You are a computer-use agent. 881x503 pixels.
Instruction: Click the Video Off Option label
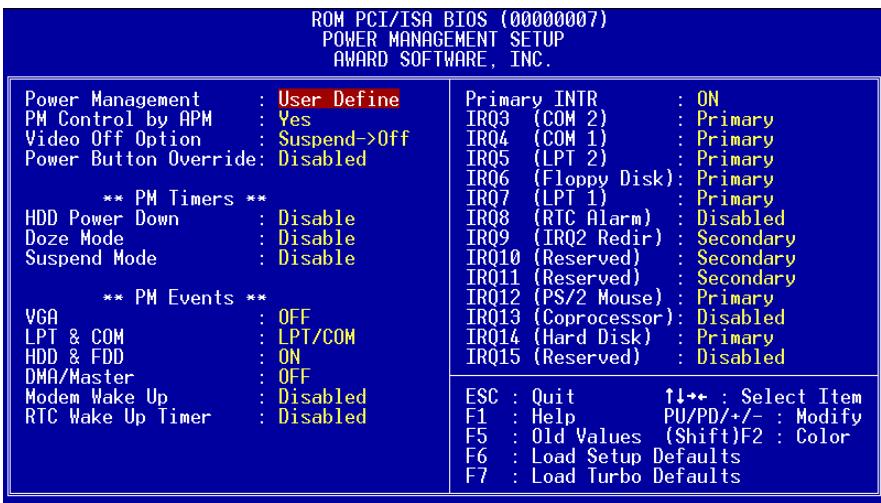pos(112,139)
